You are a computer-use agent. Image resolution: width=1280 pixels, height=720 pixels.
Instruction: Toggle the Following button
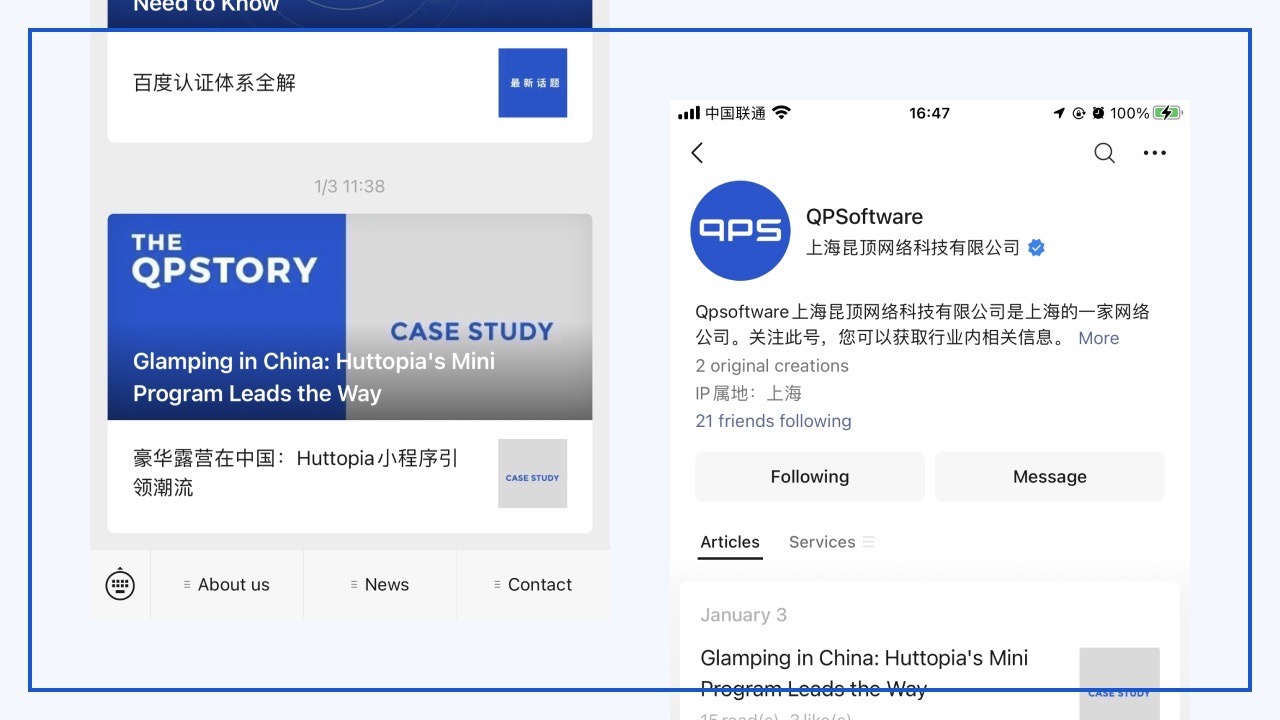[809, 477]
